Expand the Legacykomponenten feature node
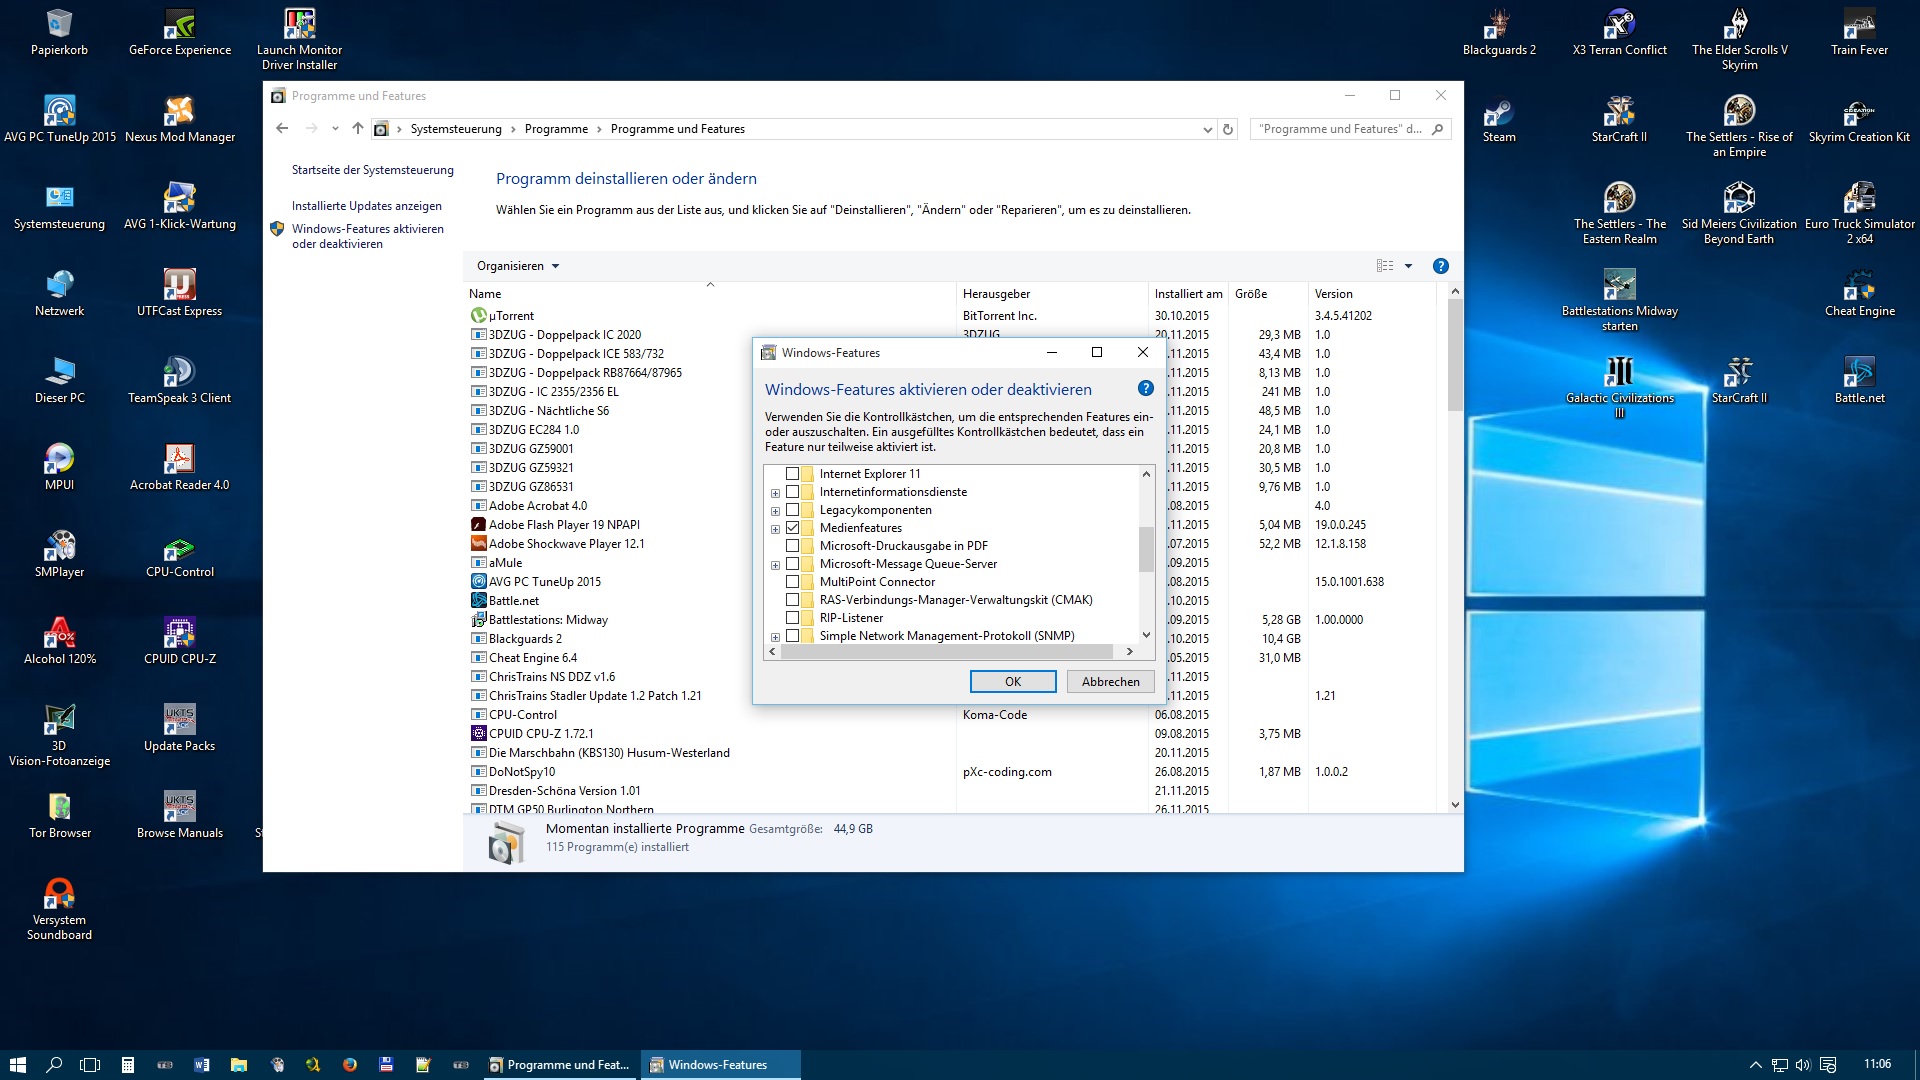This screenshot has width=1920, height=1080. pos(775,511)
